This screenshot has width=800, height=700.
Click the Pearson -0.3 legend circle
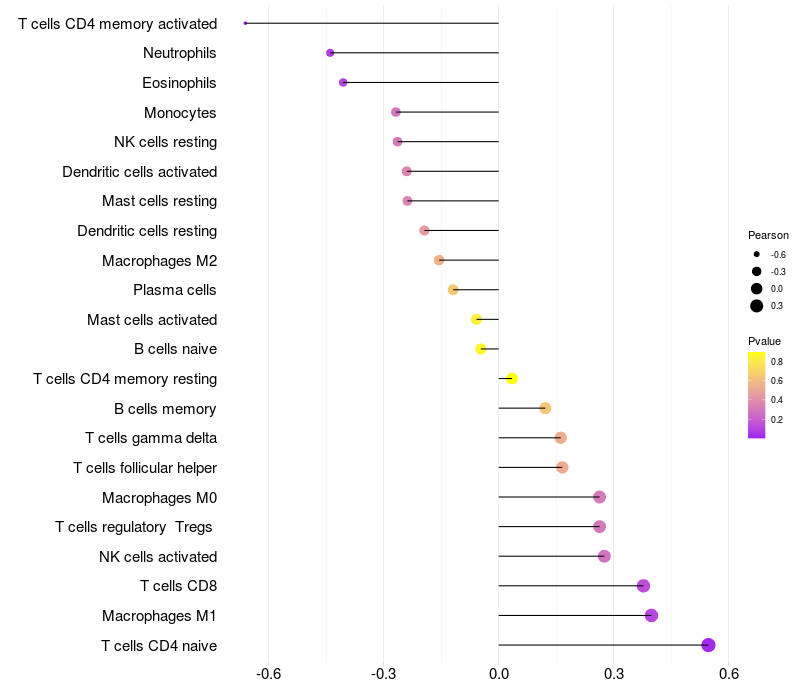coord(757,271)
